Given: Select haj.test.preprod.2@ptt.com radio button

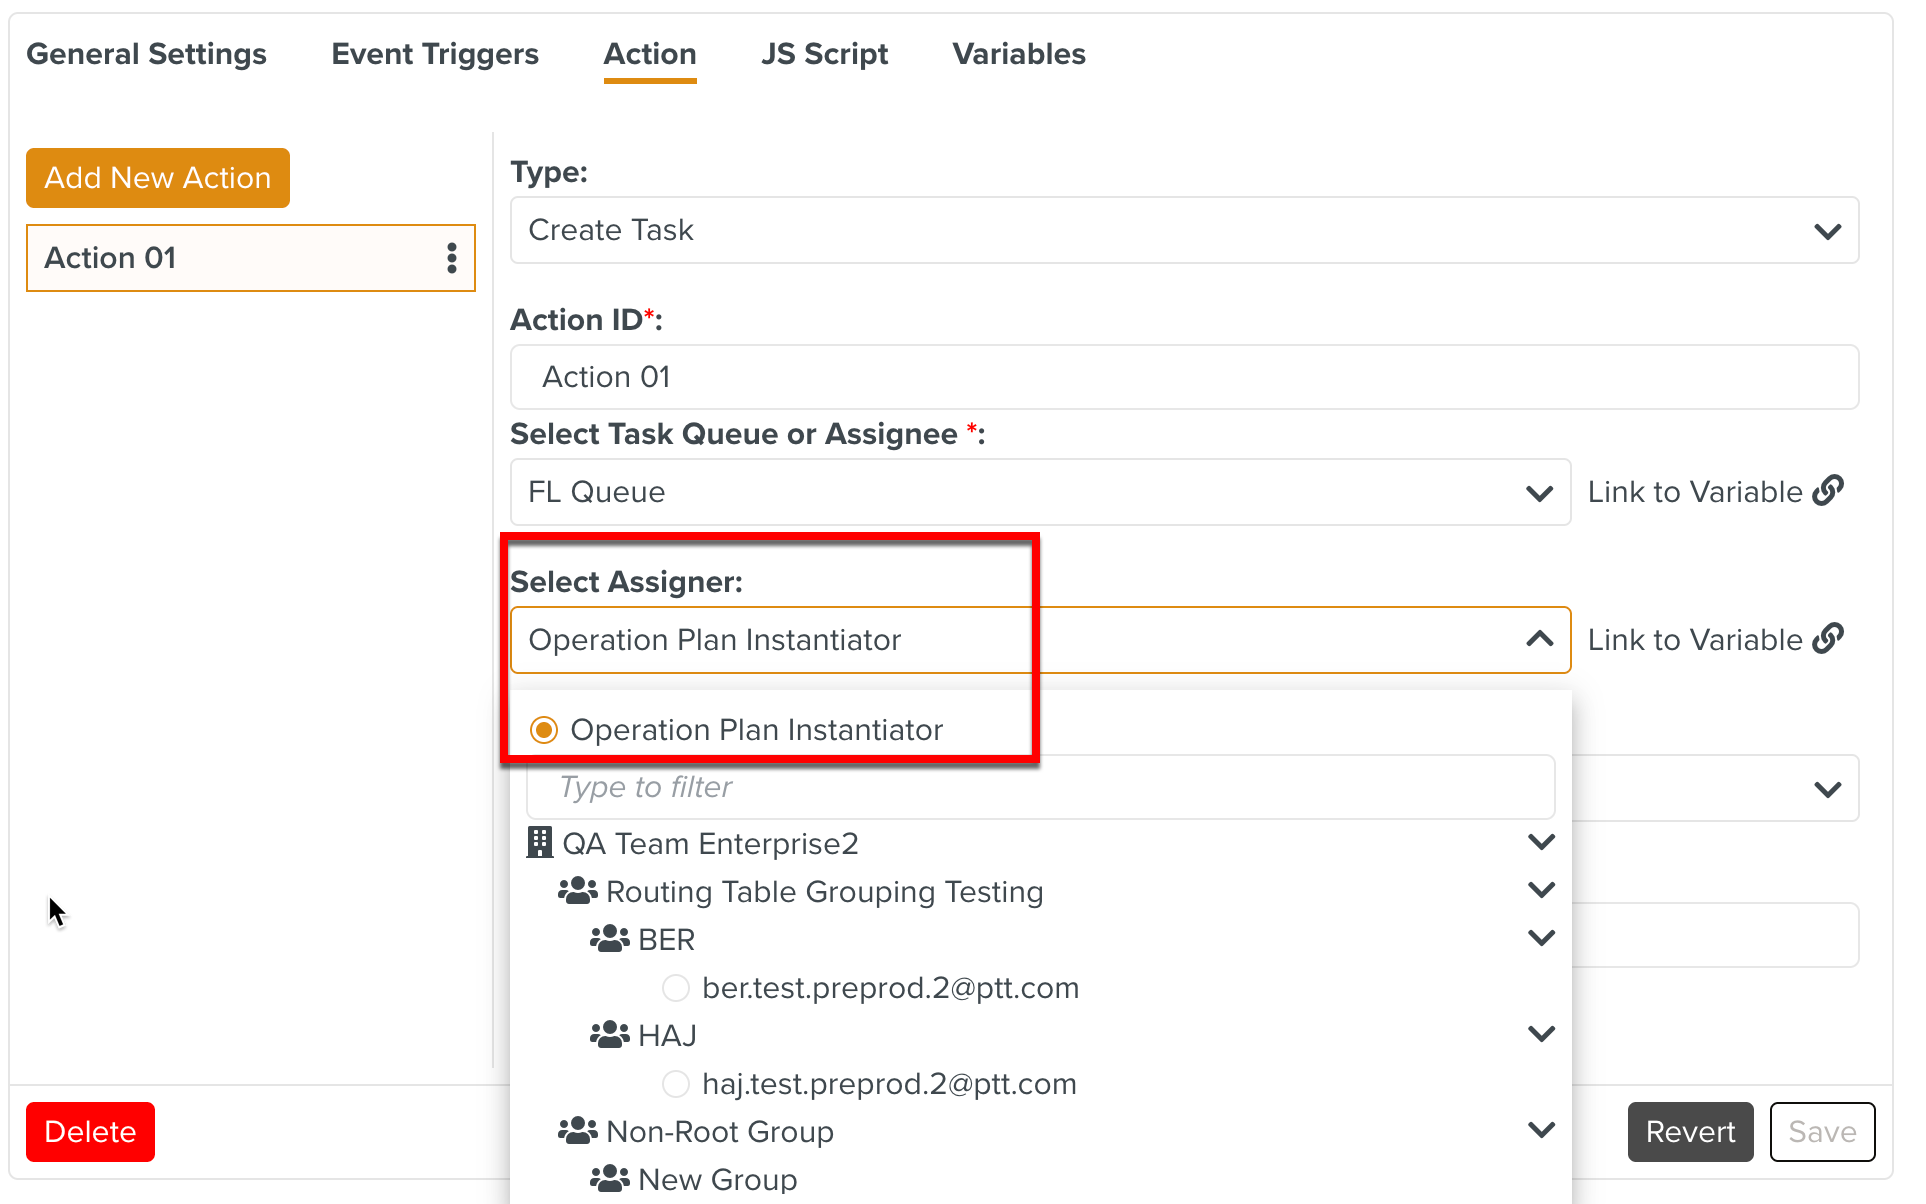Looking at the screenshot, I should click(x=676, y=1084).
